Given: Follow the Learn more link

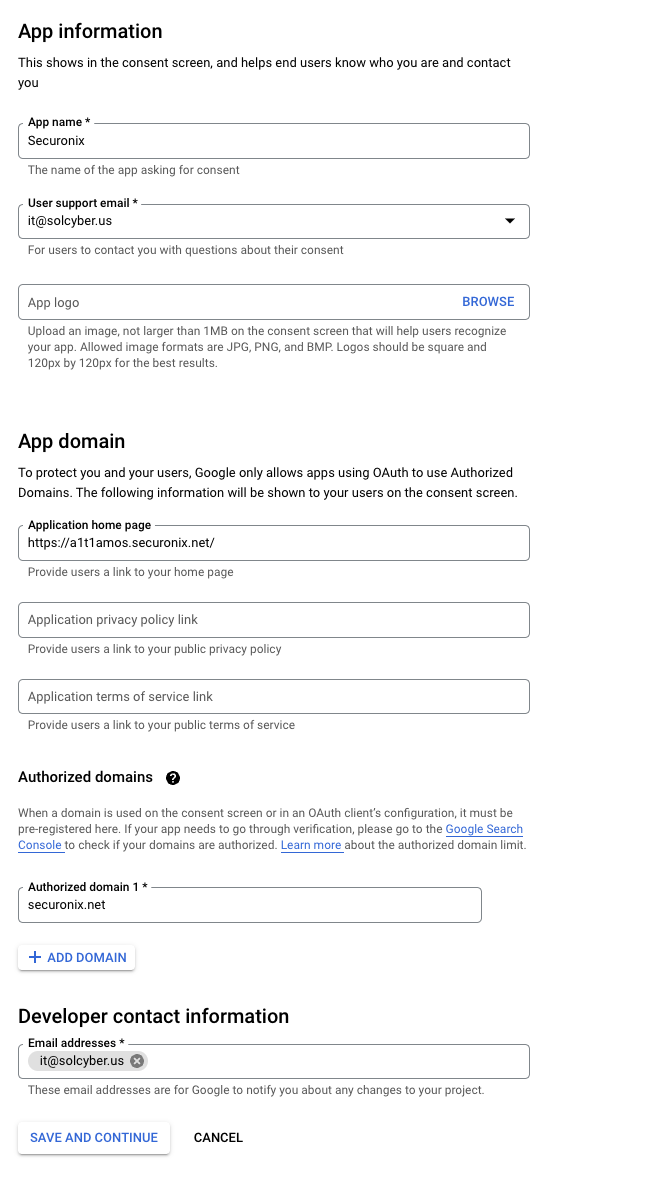Looking at the screenshot, I should (x=311, y=846).
